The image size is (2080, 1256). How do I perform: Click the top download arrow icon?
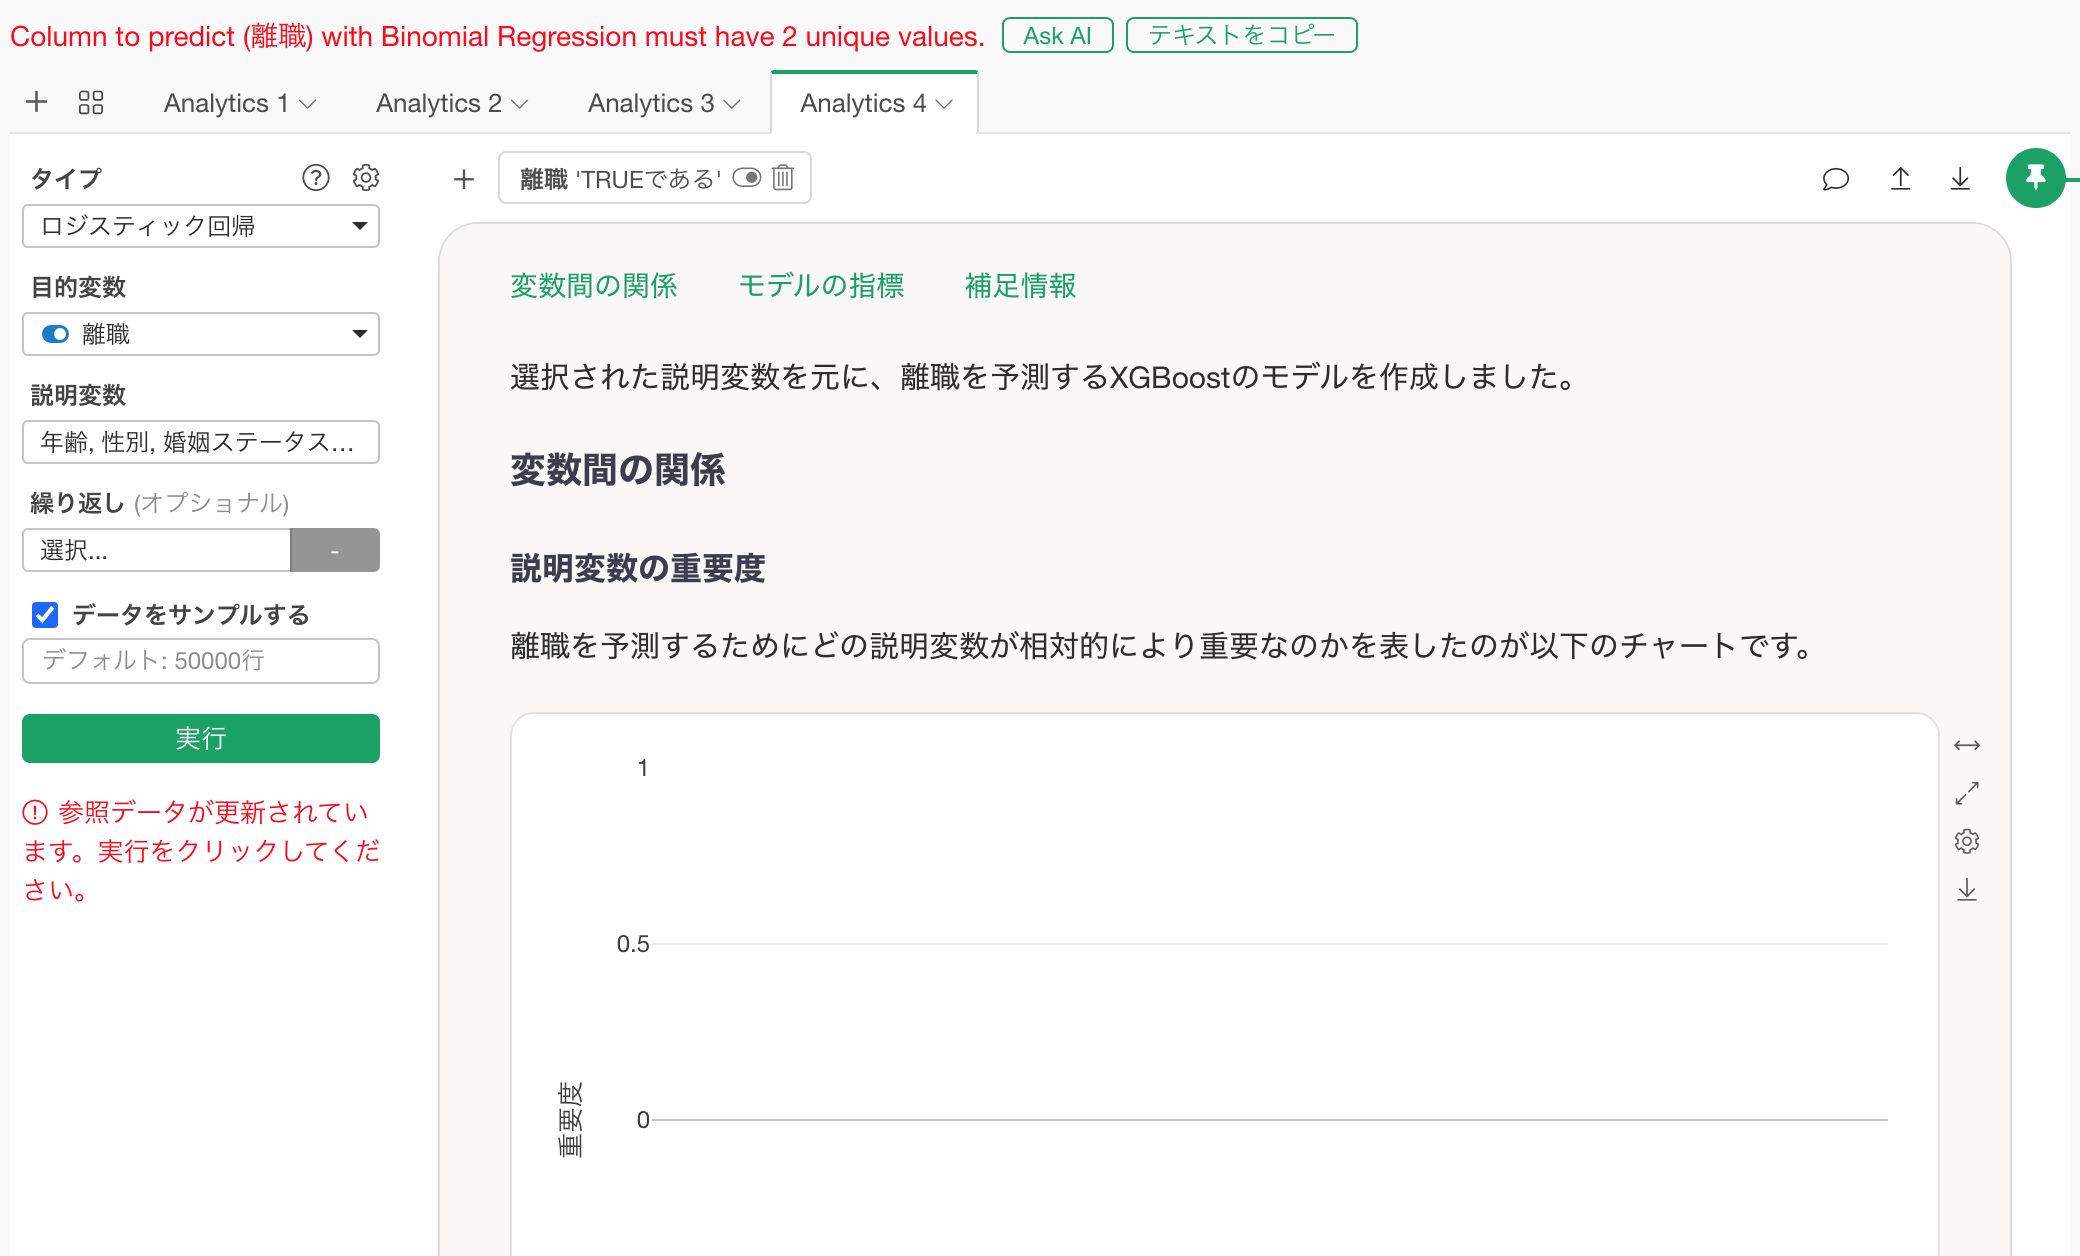pyautogui.click(x=1960, y=179)
